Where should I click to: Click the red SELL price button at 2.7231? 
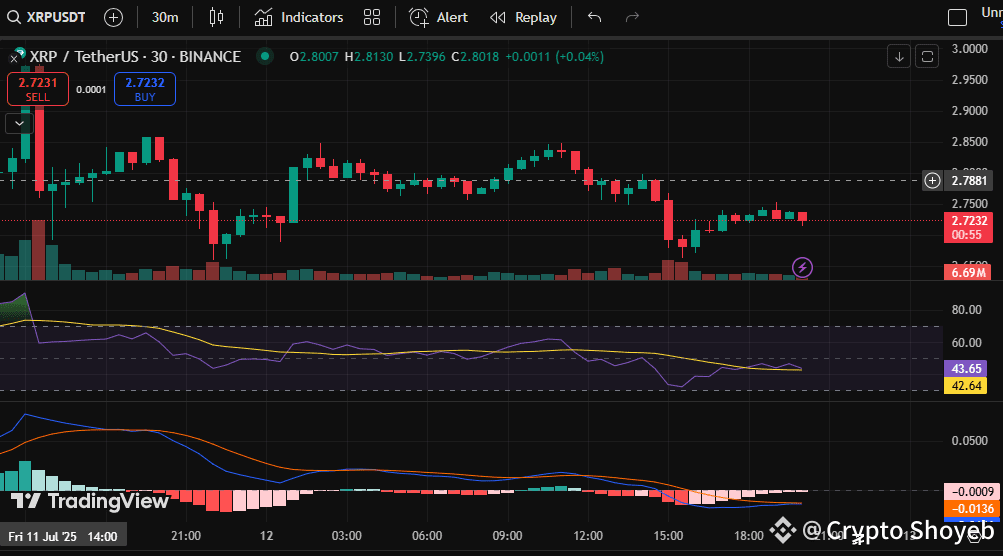coord(38,89)
